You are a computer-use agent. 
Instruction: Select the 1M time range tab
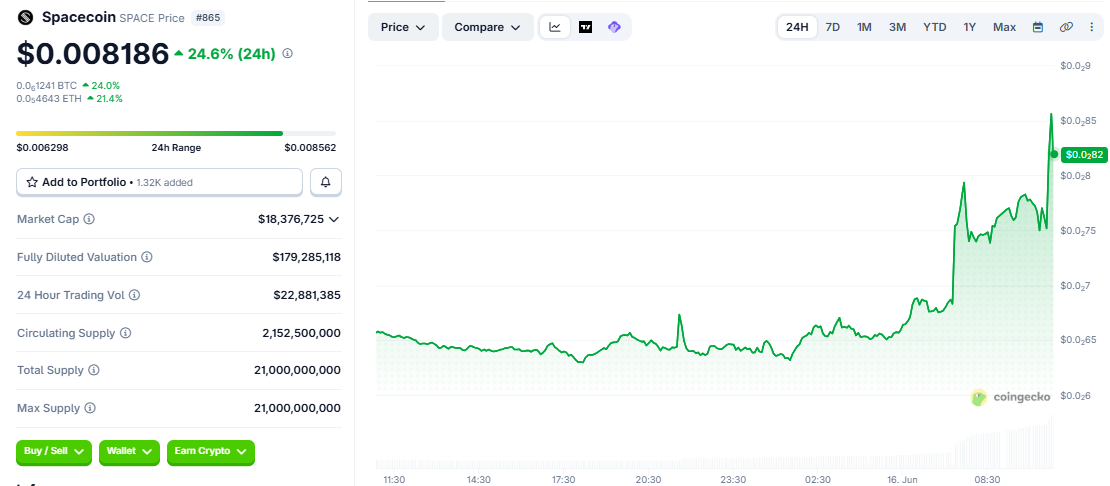pyautogui.click(x=864, y=27)
